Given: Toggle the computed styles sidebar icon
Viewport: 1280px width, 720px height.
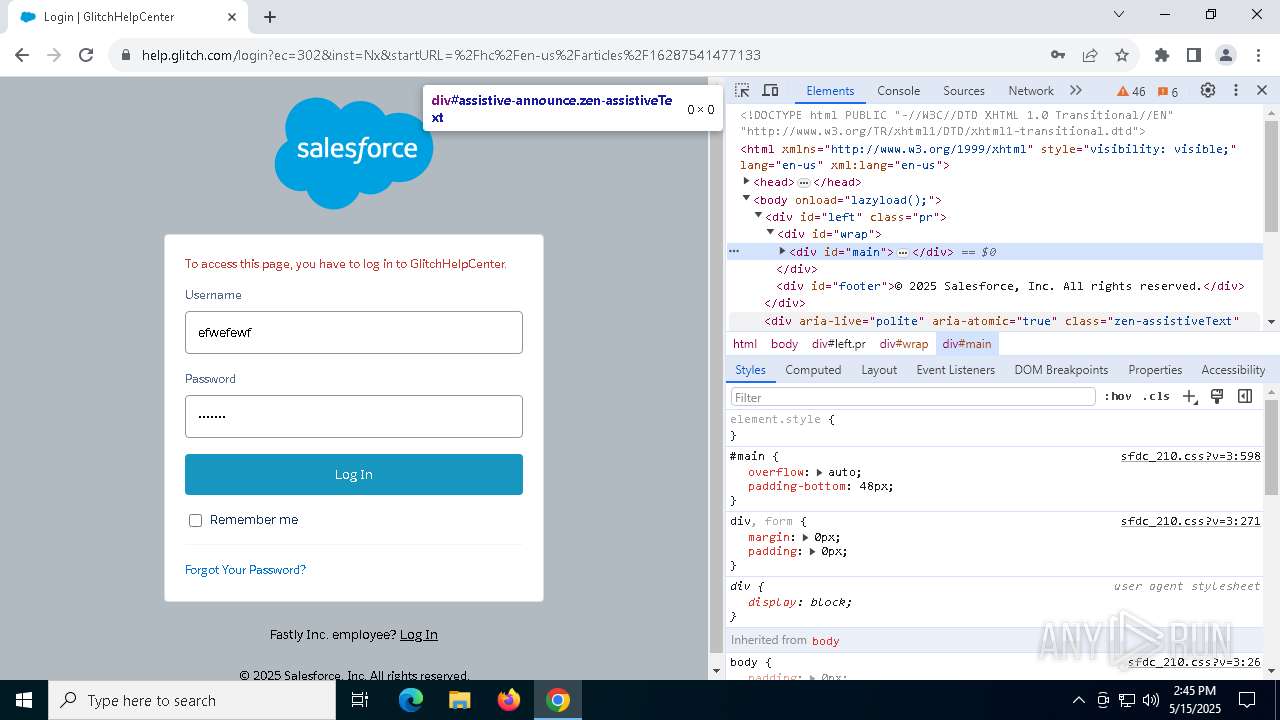Looking at the screenshot, I should pyautogui.click(x=1245, y=397).
